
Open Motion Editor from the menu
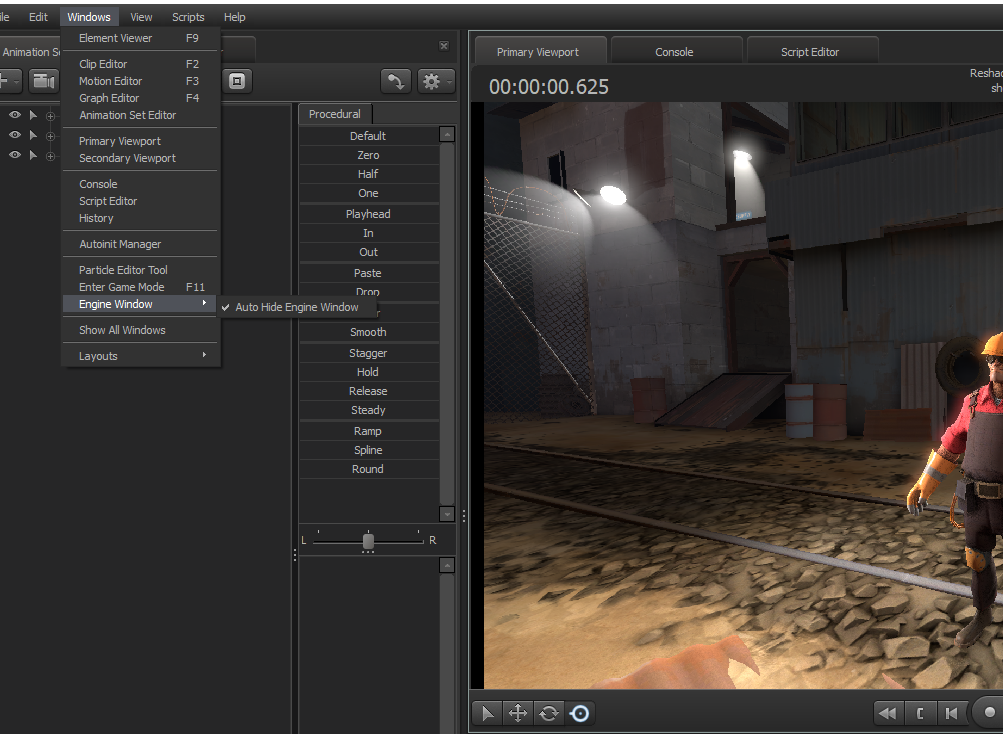140,81
